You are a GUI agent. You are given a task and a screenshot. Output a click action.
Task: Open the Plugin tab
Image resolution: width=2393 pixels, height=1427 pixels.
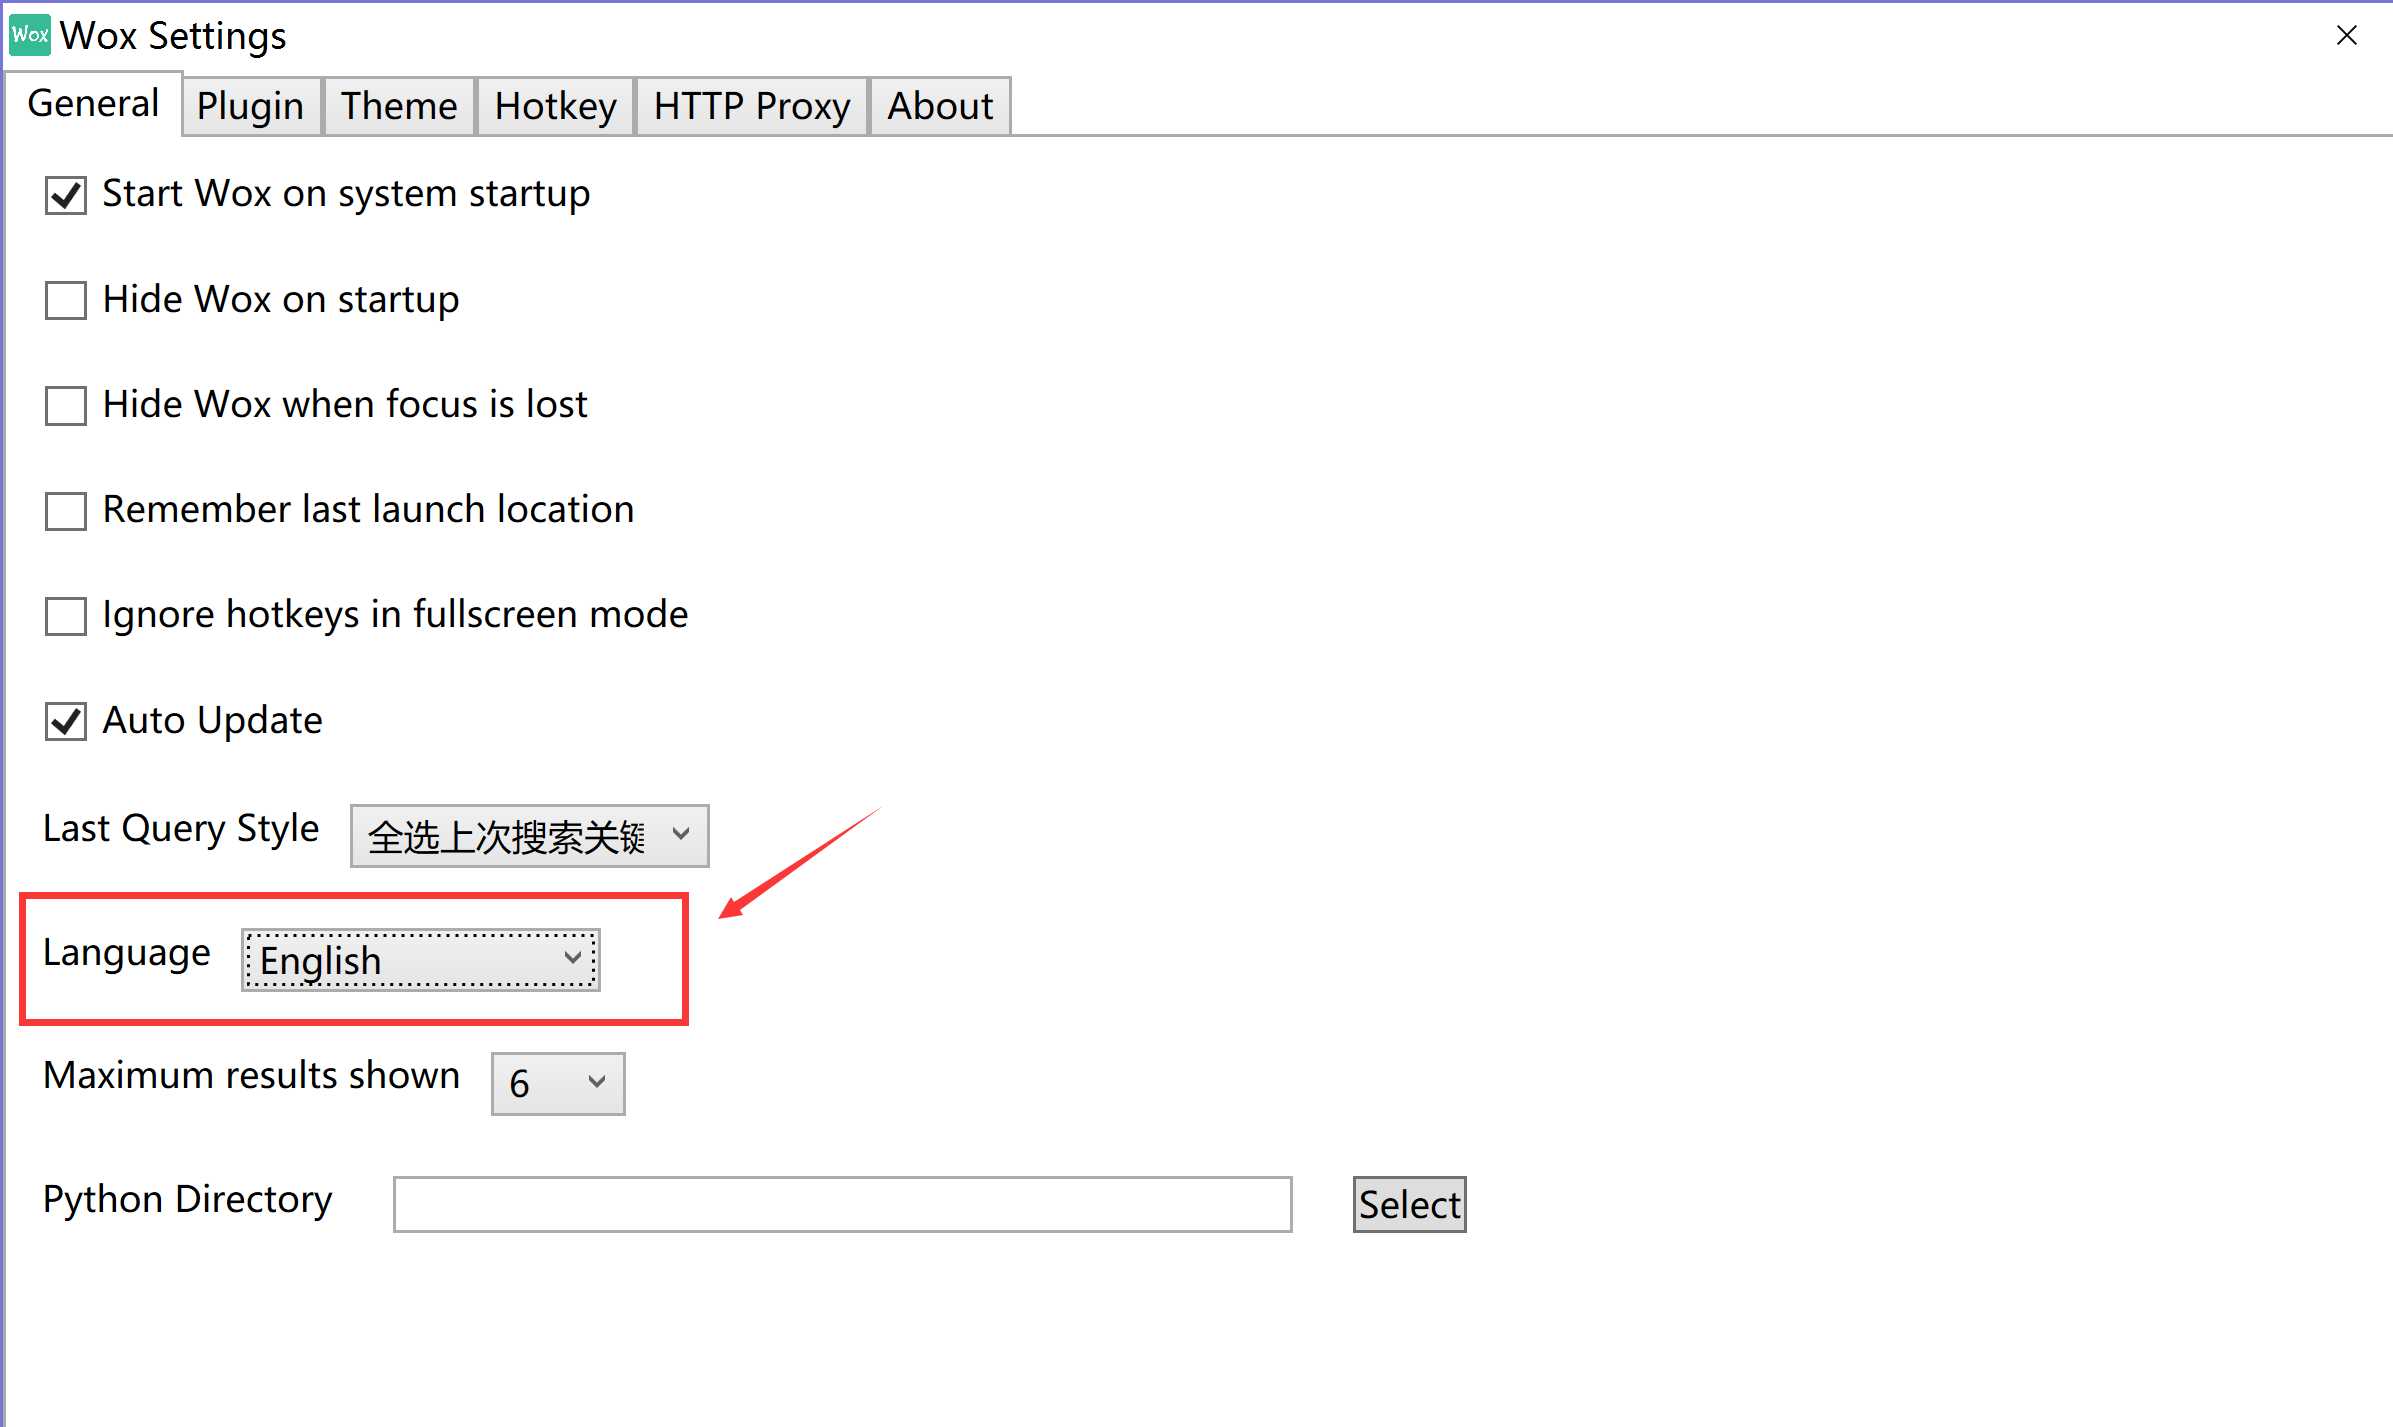tap(250, 106)
